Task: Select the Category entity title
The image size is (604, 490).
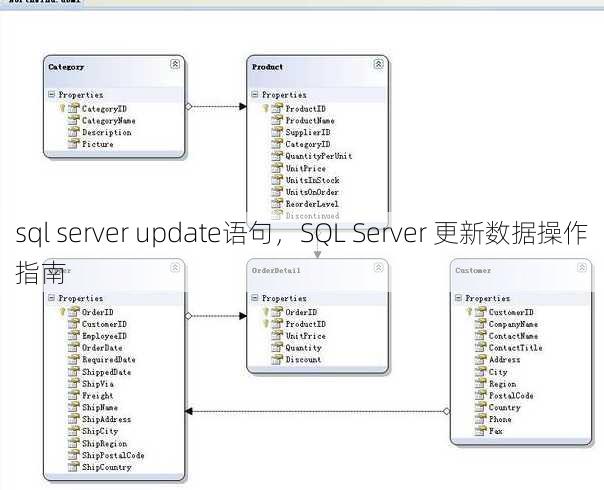Action: [66, 67]
